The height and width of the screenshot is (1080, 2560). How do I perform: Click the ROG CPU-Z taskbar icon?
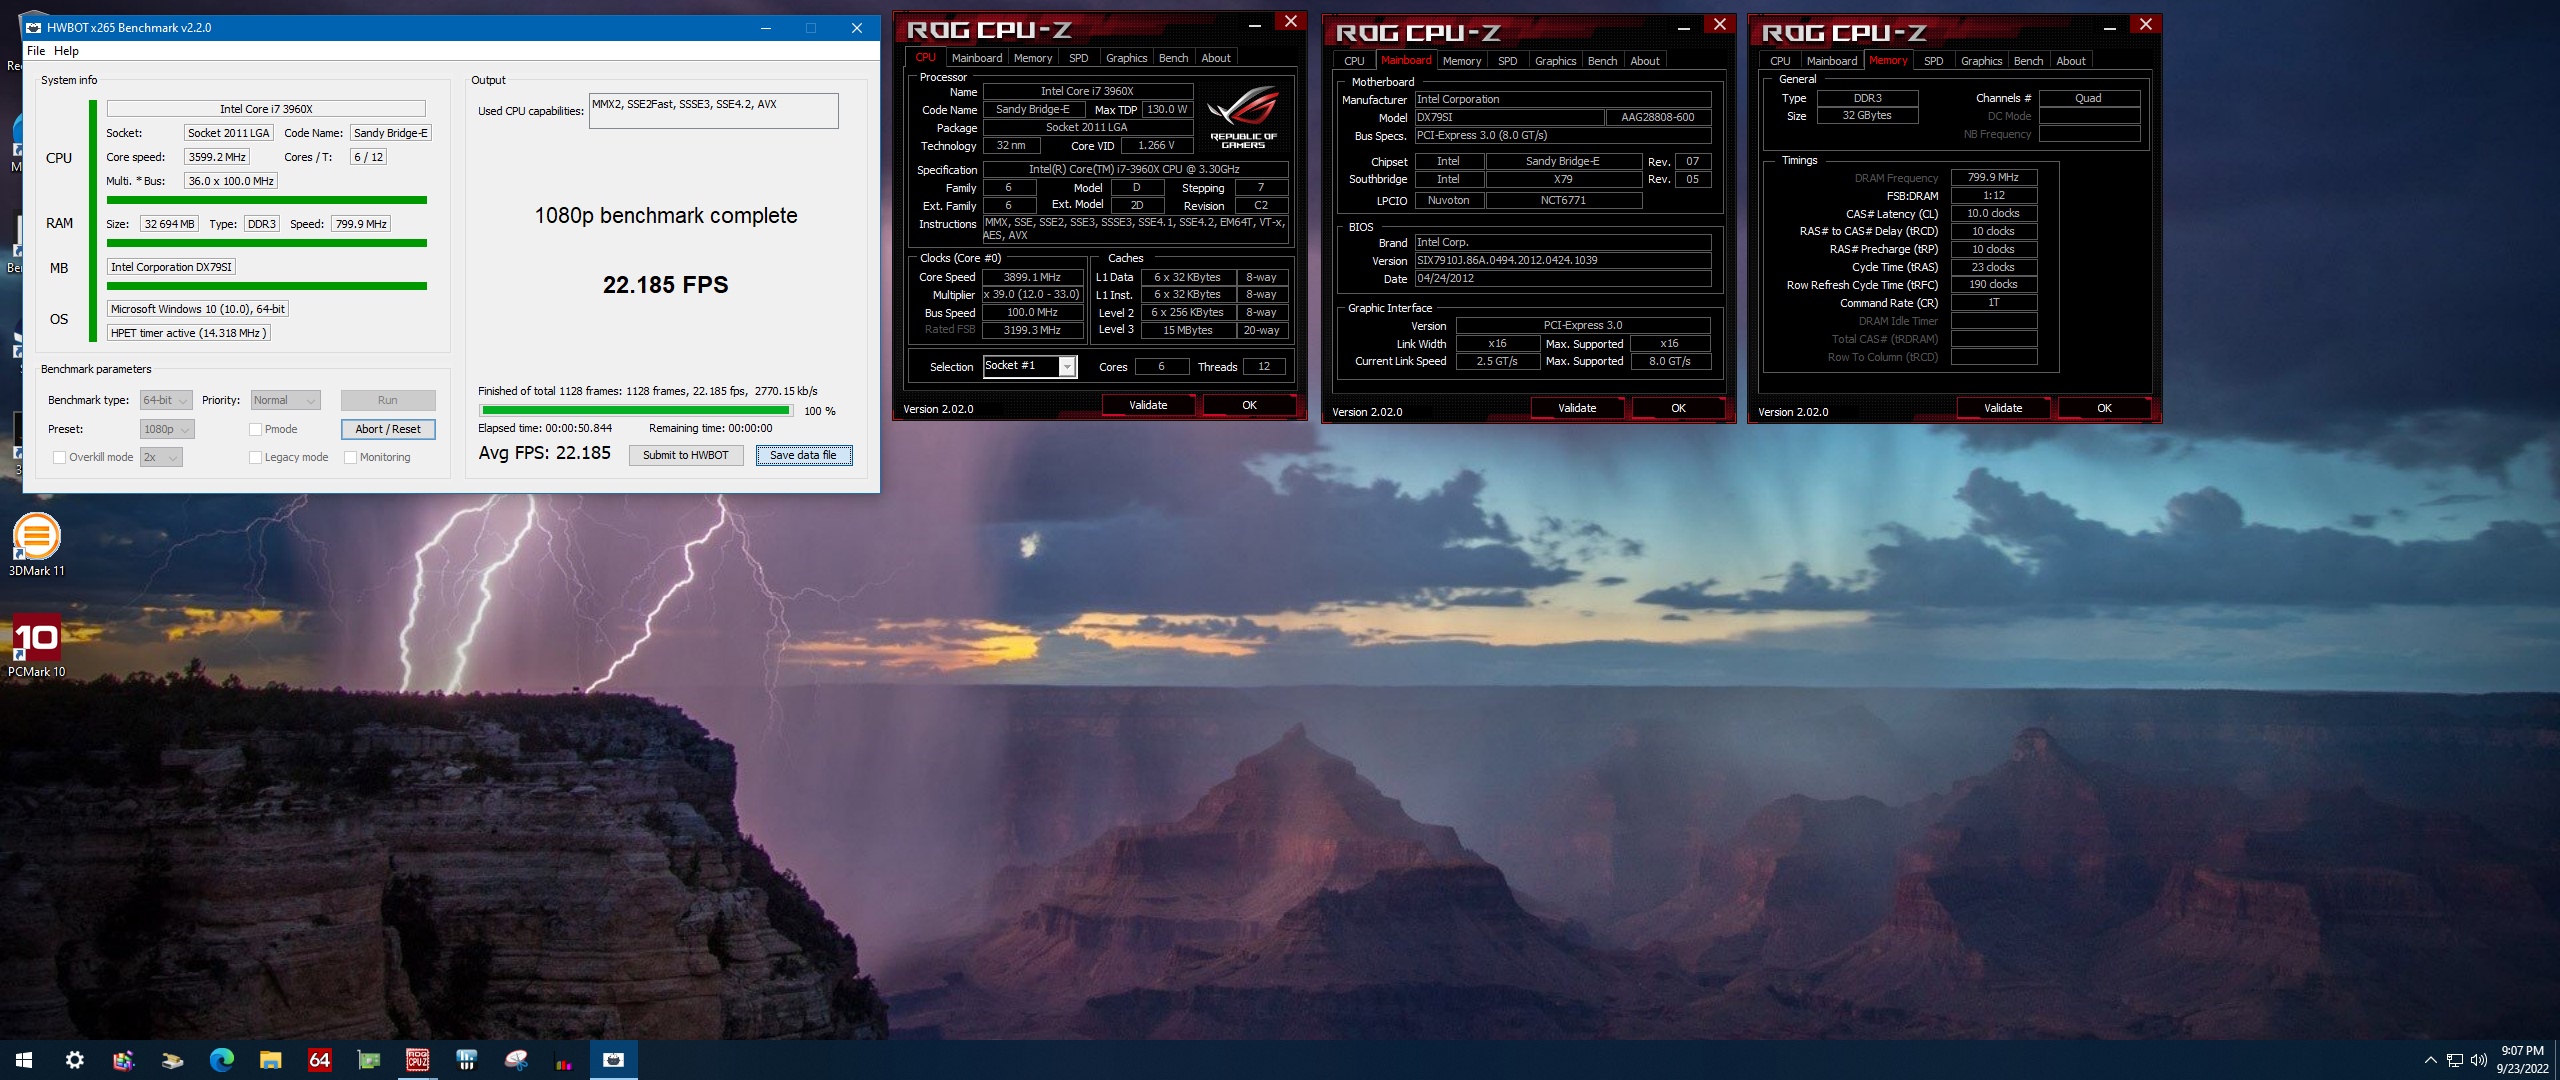(417, 1060)
